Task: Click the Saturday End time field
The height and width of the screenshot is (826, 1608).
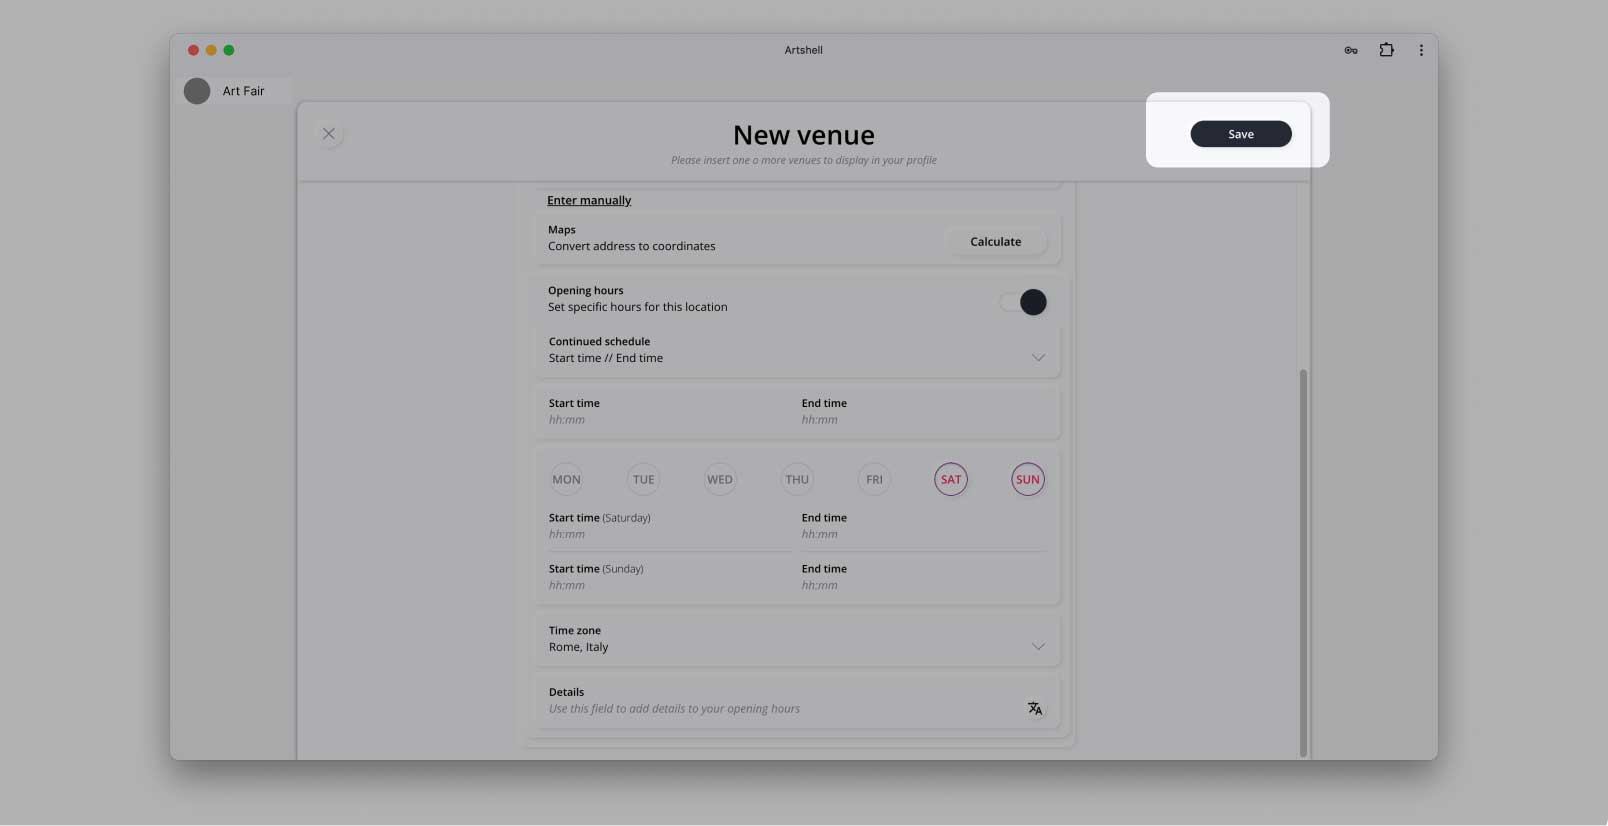Action: click(x=923, y=526)
